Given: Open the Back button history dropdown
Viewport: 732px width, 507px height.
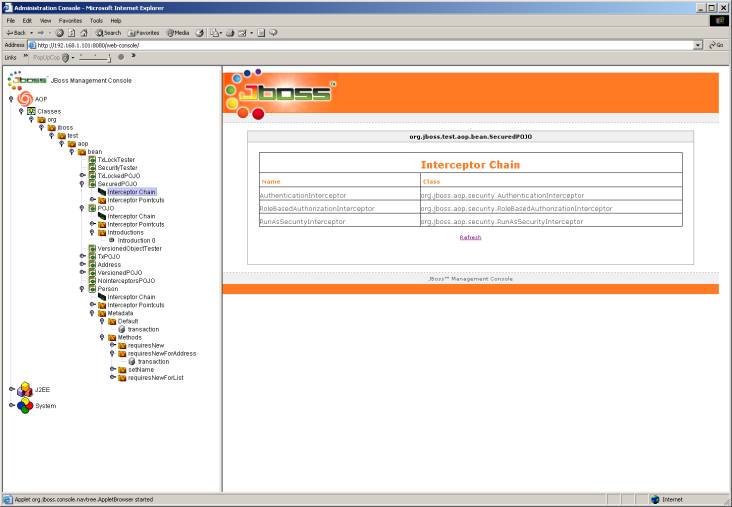Looking at the screenshot, I should tap(31, 33).
